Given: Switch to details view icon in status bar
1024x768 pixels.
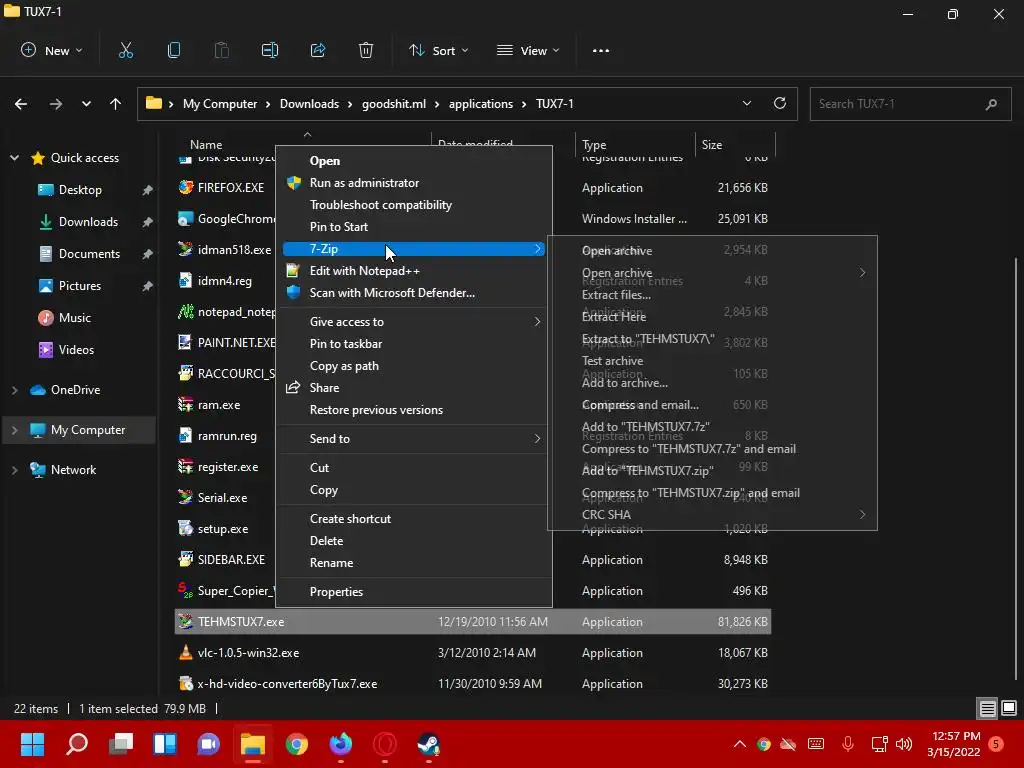Looking at the screenshot, I should [x=987, y=709].
